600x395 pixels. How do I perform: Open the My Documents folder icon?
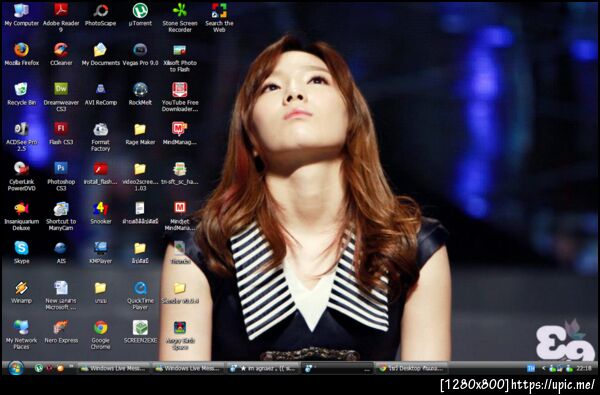(101, 54)
